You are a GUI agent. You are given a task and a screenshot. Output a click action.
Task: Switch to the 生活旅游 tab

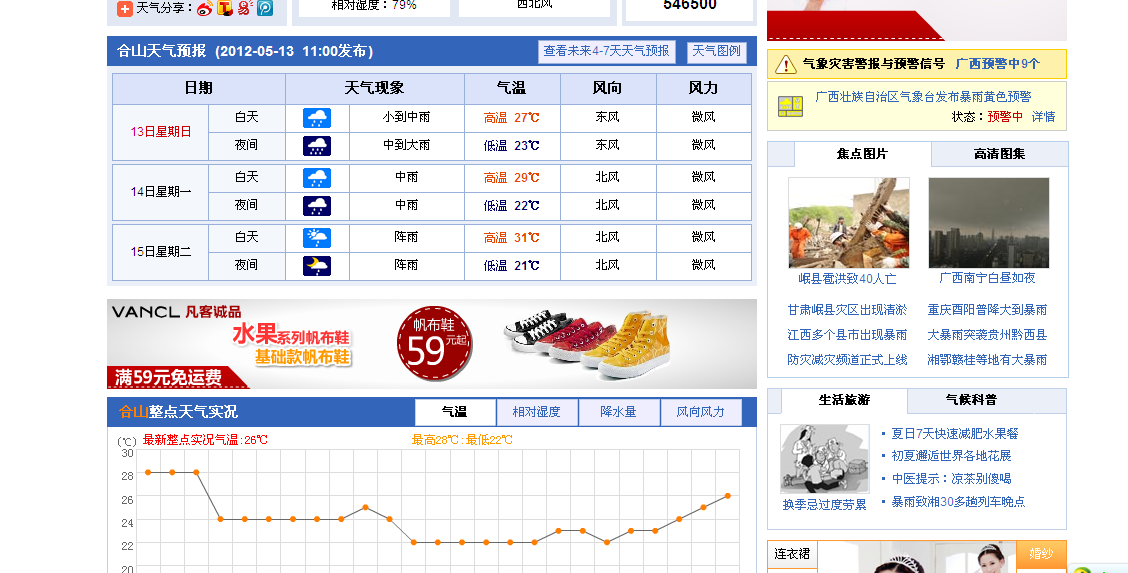pyautogui.click(x=844, y=400)
